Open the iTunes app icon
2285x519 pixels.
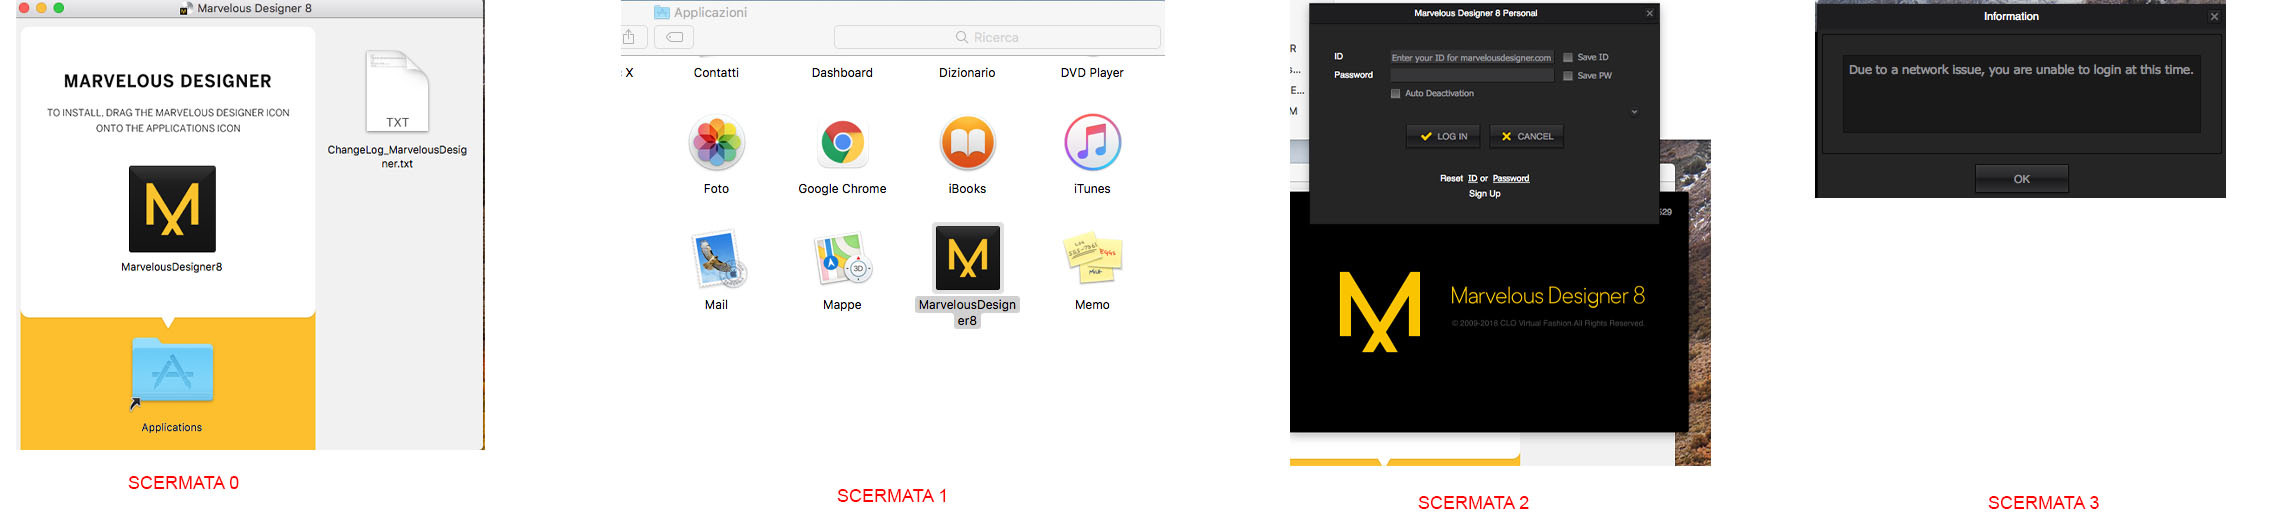pyautogui.click(x=1092, y=143)
